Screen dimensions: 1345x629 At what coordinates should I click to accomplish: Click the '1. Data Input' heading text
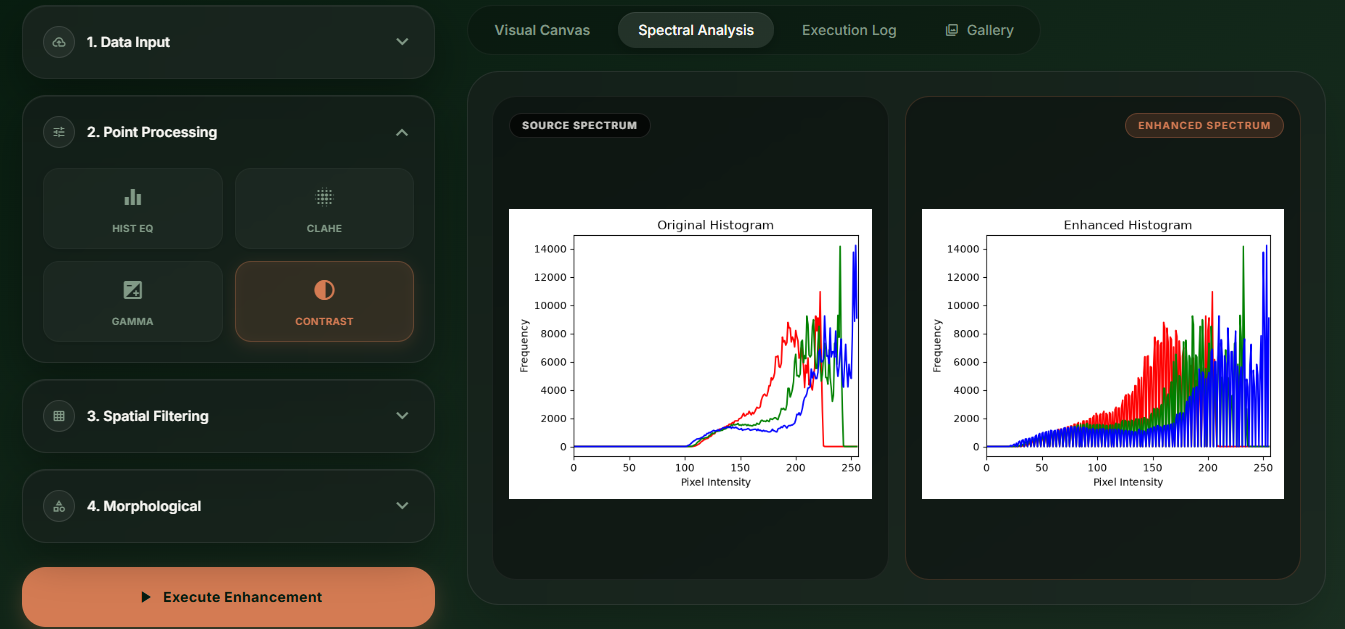click(128, 42)
